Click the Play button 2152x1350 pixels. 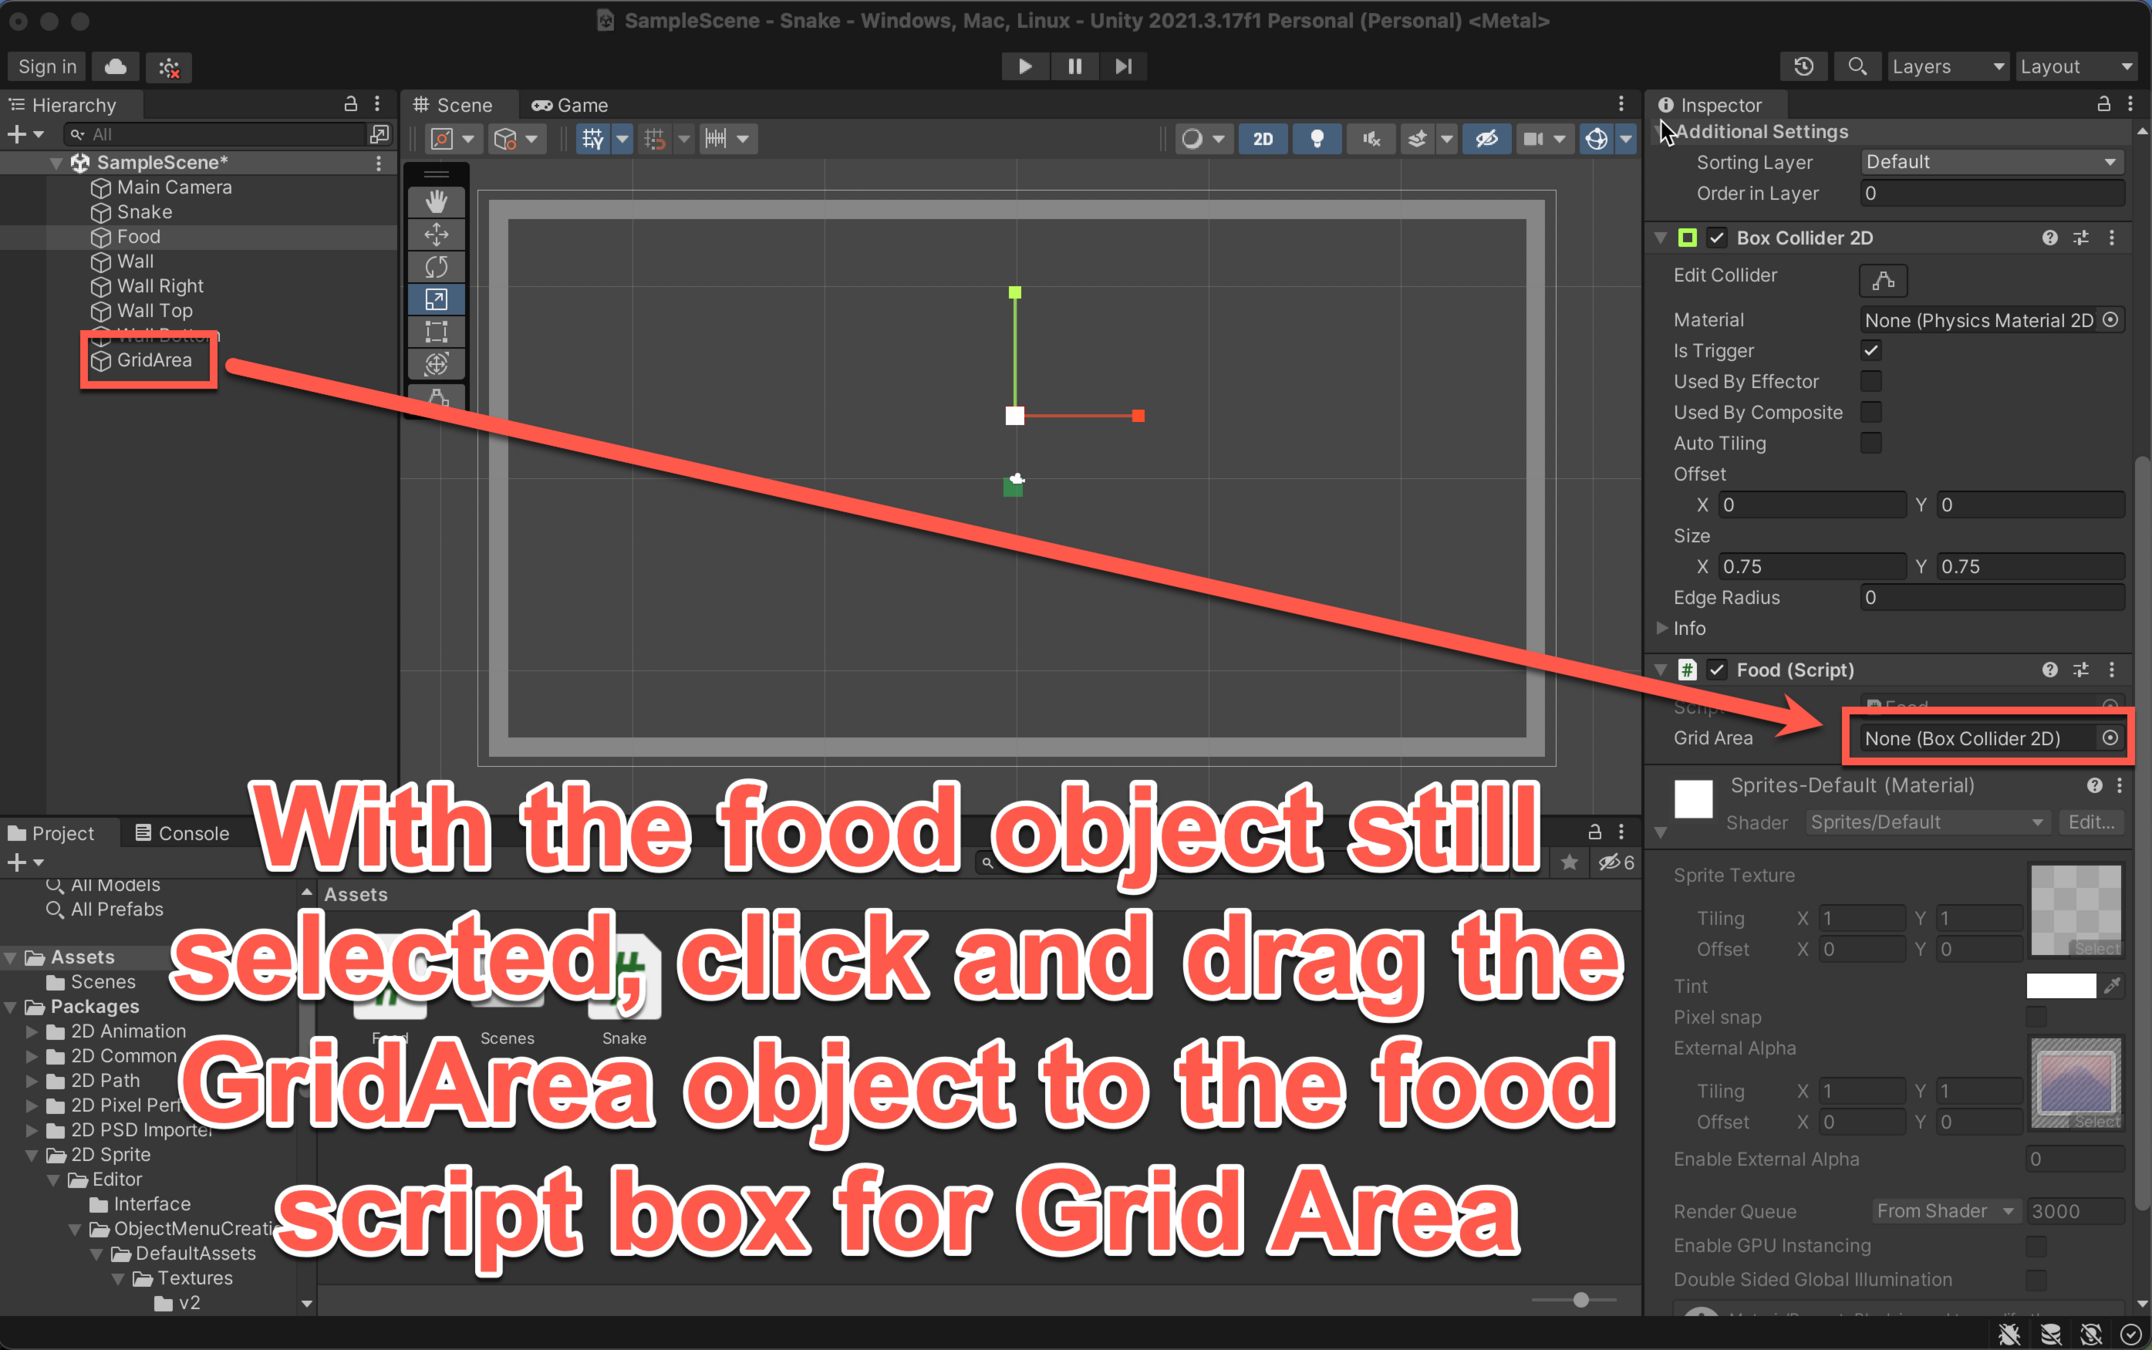[x=1024, y=66]
